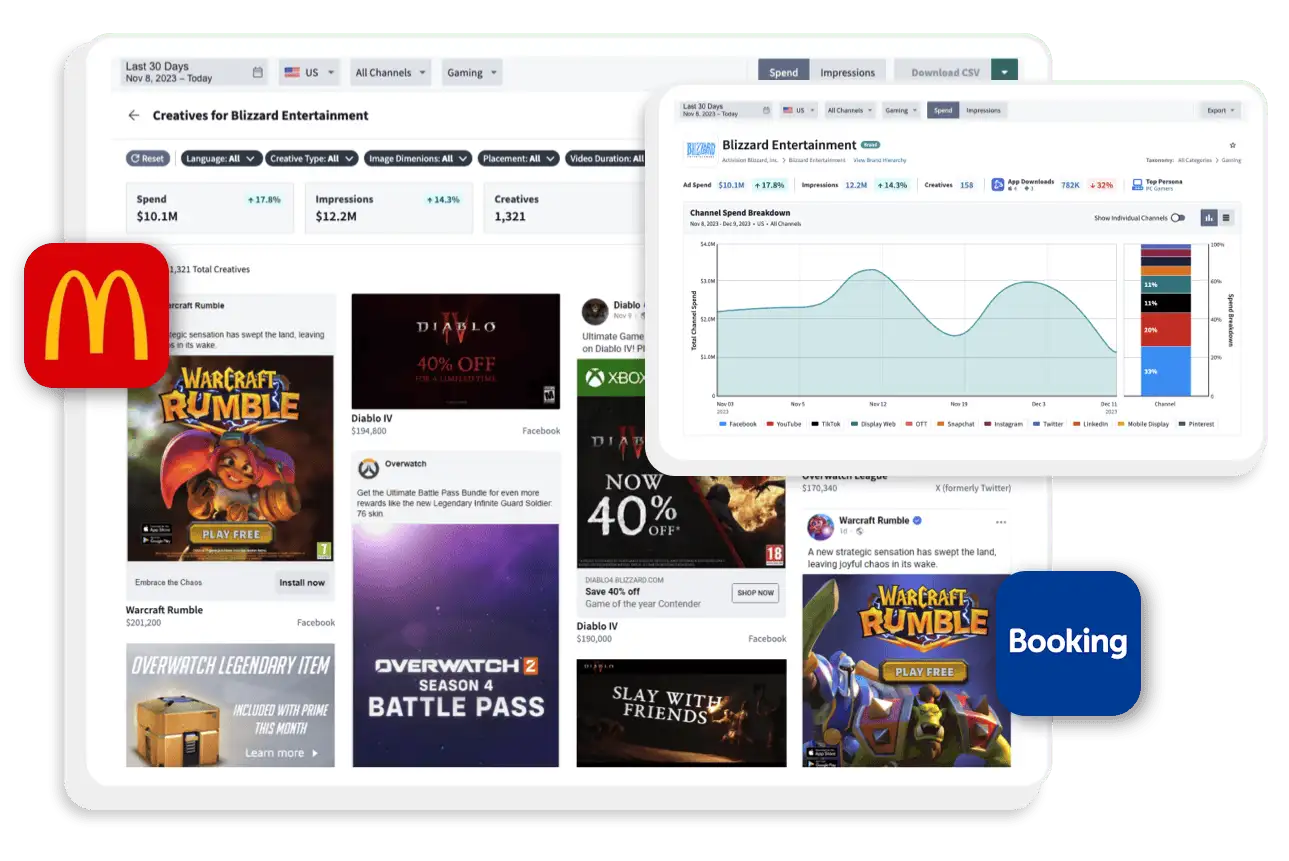Open the All Channels dropdown in the Creatives window
Image resolution: width=1289 pixels, height=861 pixels.
[x=390, y=72]
